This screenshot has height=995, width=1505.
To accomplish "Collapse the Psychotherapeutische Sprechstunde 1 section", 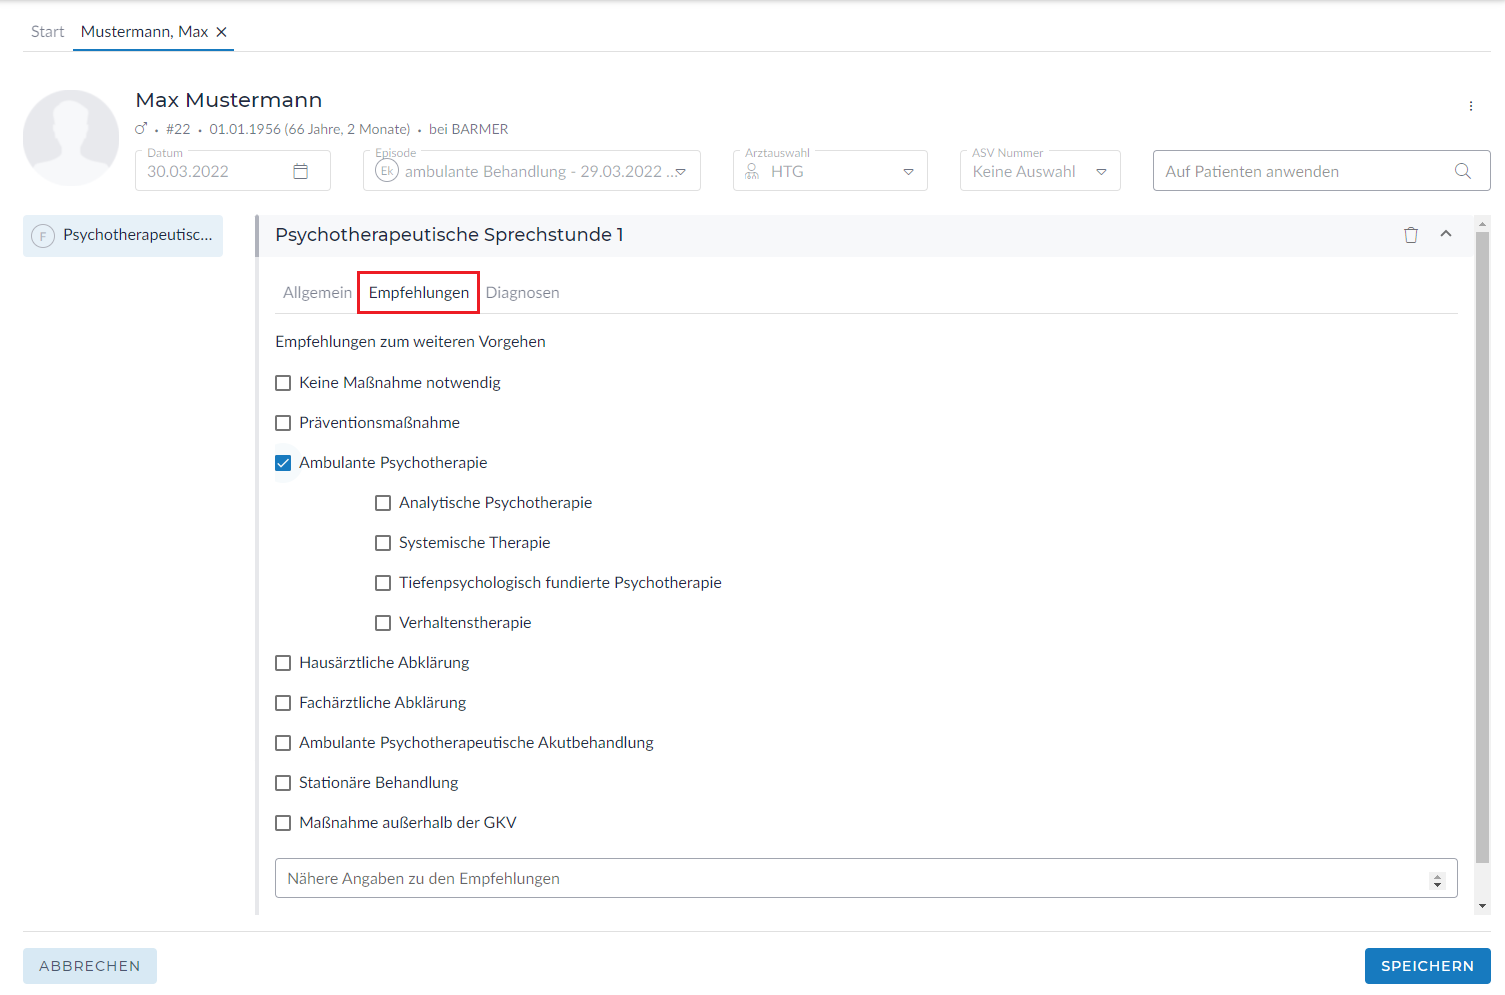I will pyautogui.click(x=1445, y=234).
